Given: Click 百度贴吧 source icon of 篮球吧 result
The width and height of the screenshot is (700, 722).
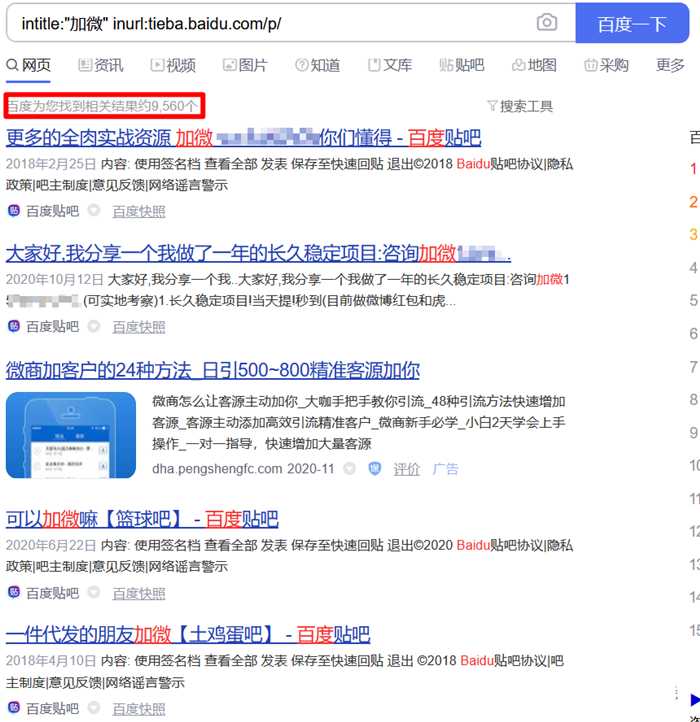Looking at the screenshot, I should [x=14, y=592].
